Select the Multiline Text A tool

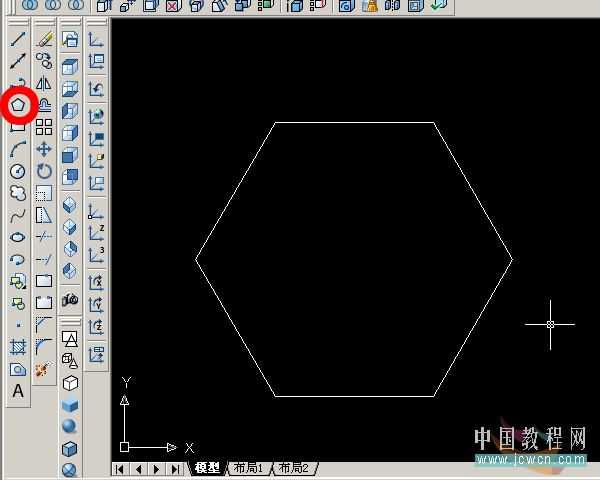coord(18,391)
